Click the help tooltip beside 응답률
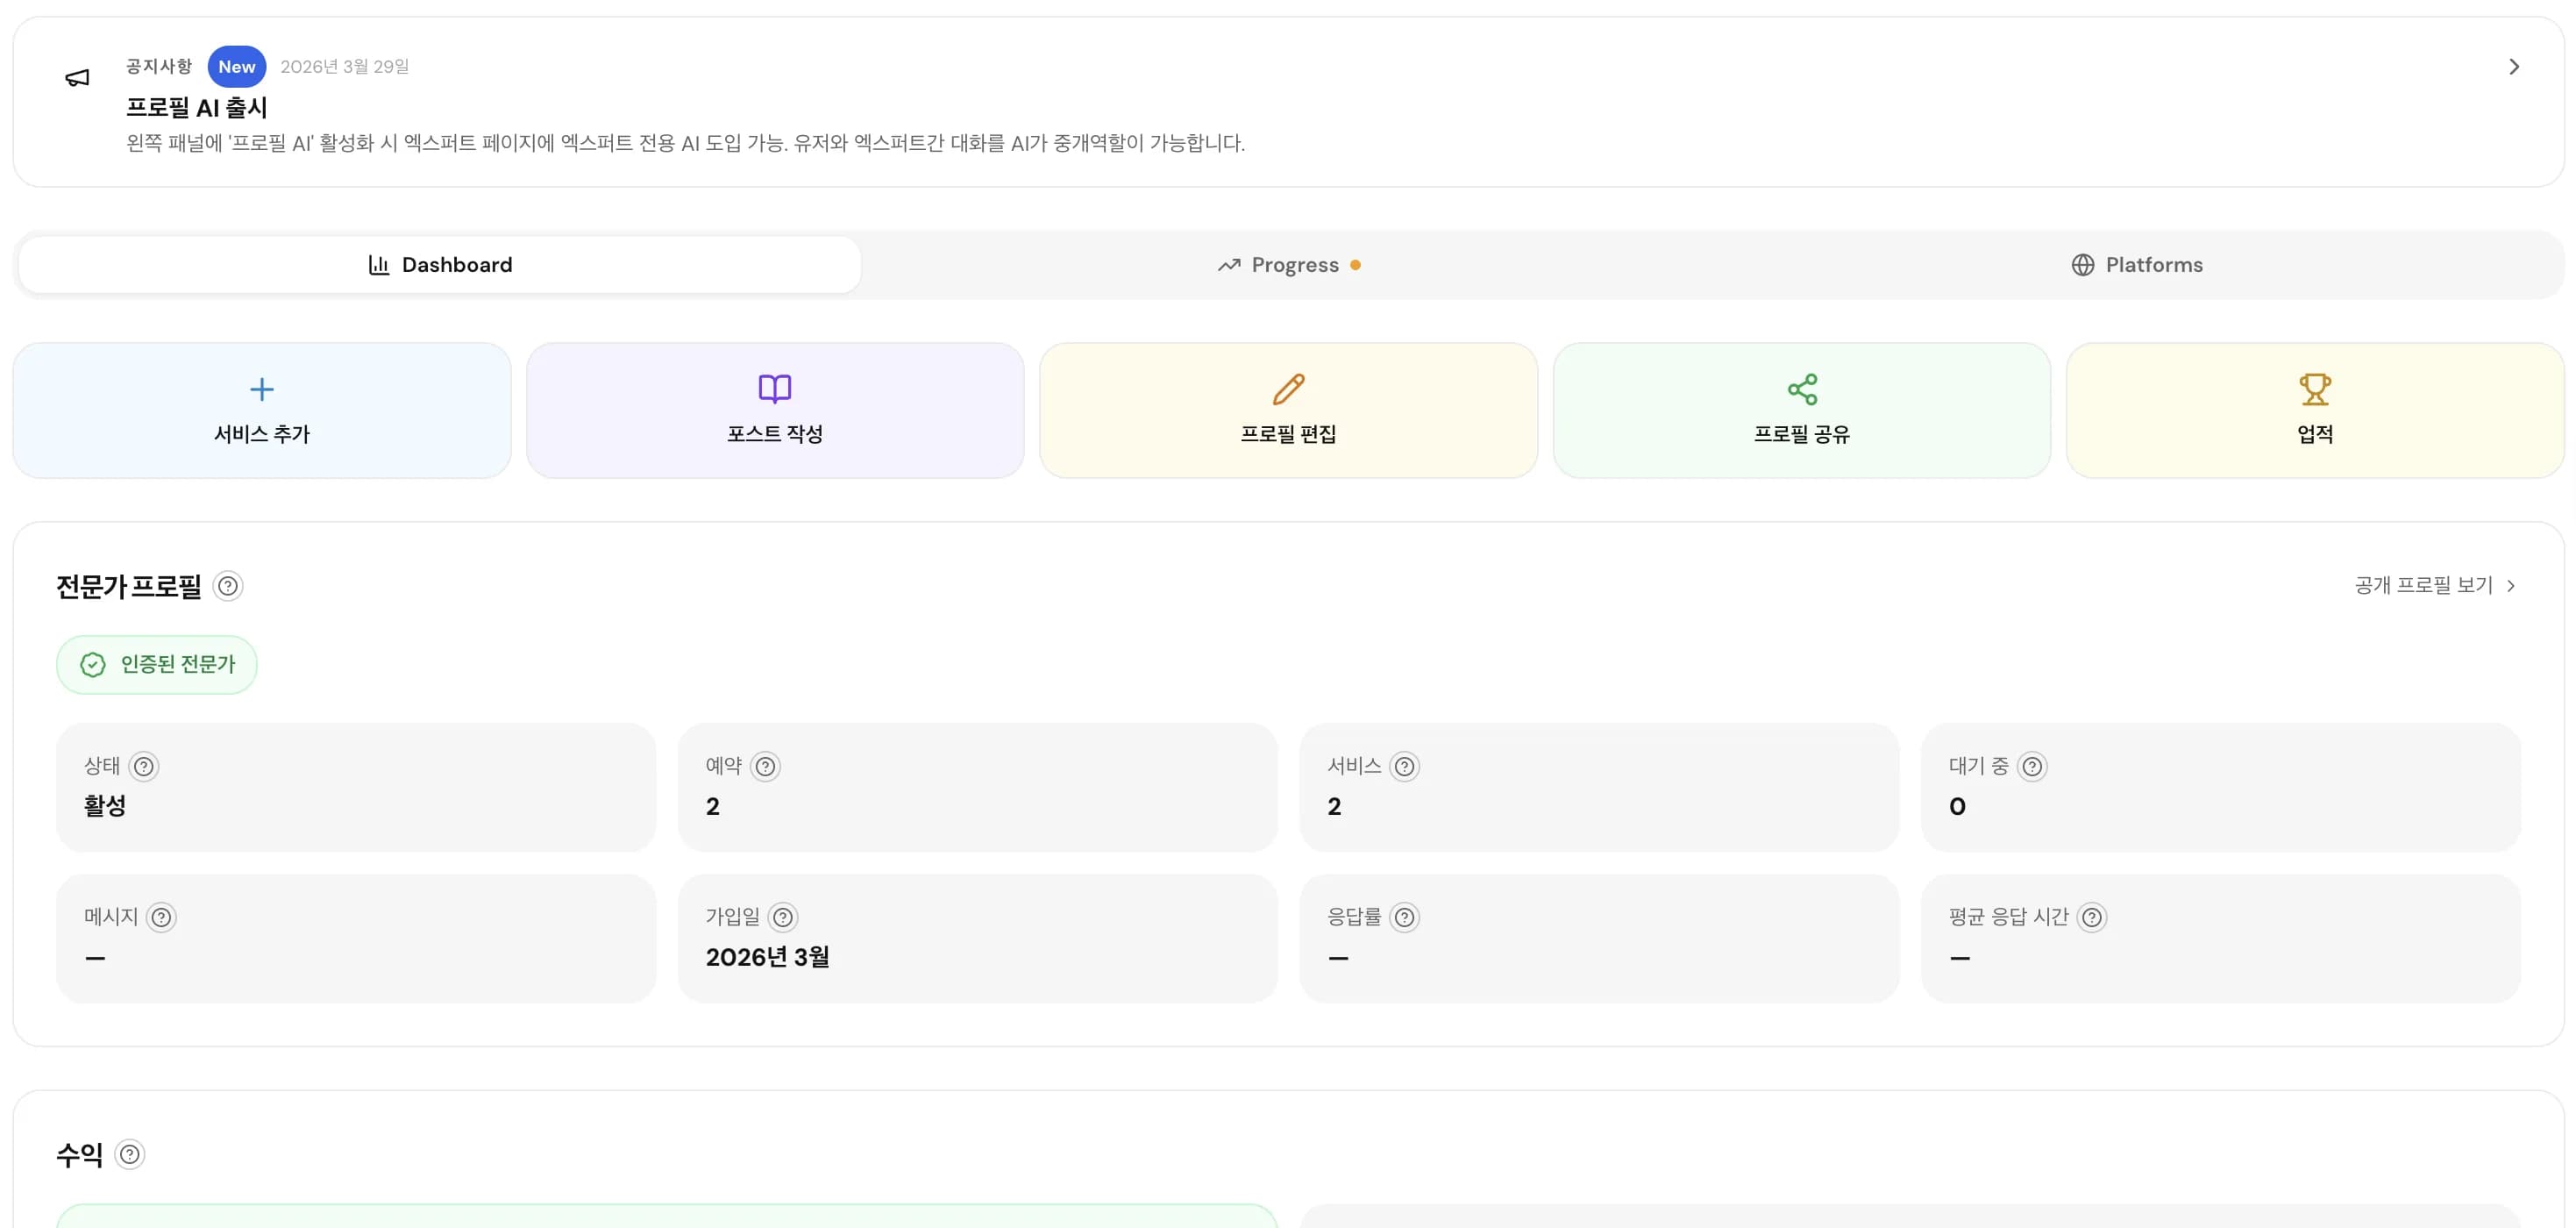Viewport: 2576px width, 1228px height. point(1406,917)
